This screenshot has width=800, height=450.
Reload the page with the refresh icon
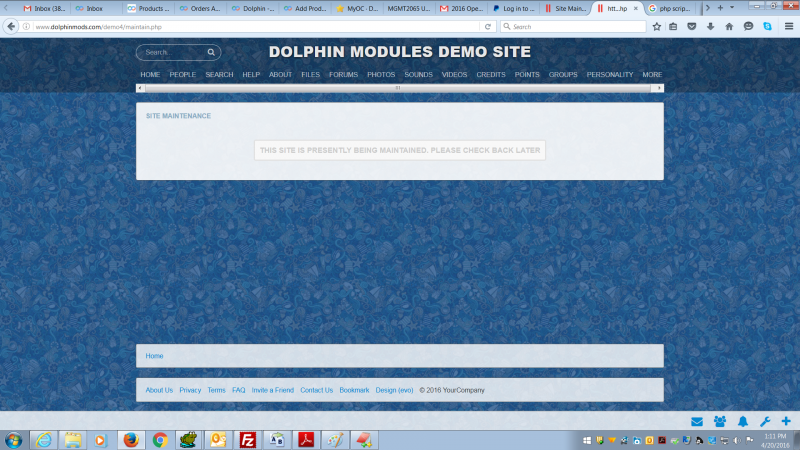[x=488, y=27]
